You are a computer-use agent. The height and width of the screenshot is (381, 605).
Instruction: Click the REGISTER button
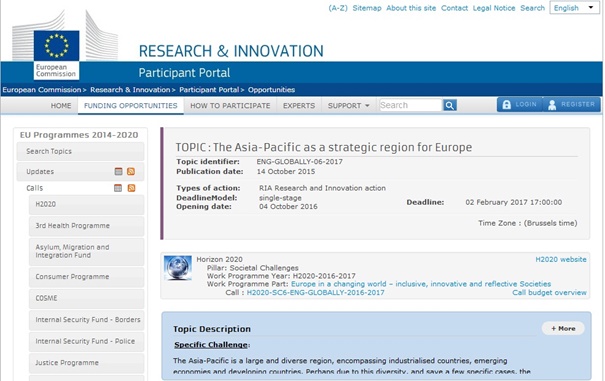(x=572, y=105)
